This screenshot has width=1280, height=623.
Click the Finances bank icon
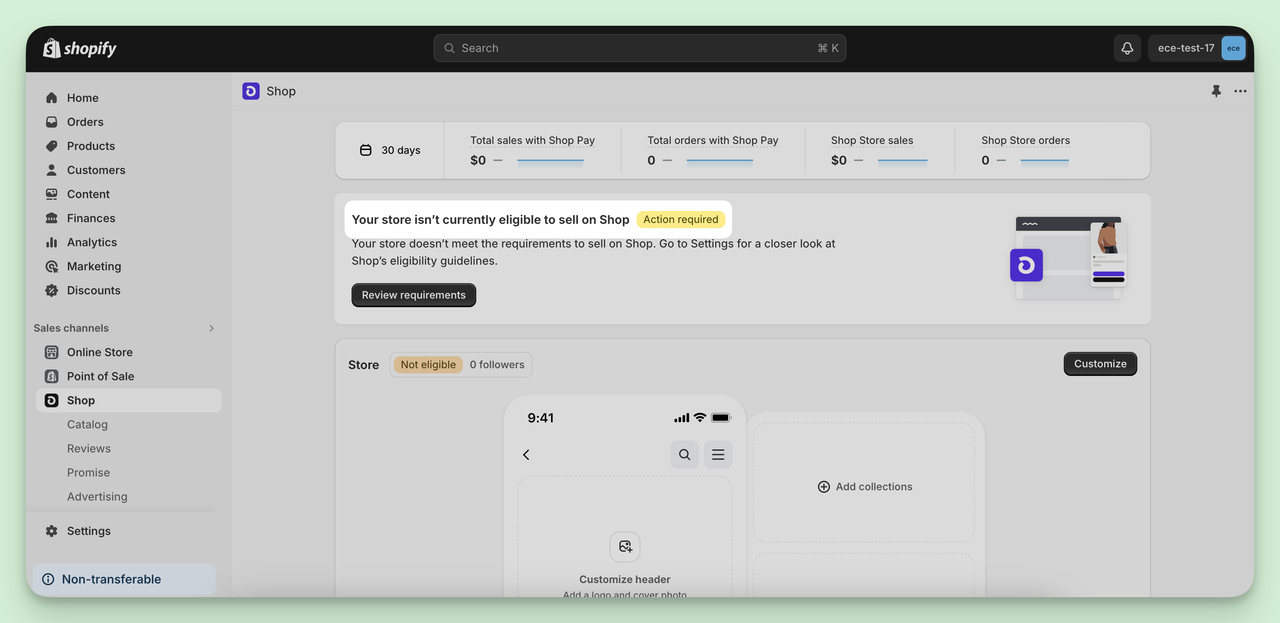51,218
